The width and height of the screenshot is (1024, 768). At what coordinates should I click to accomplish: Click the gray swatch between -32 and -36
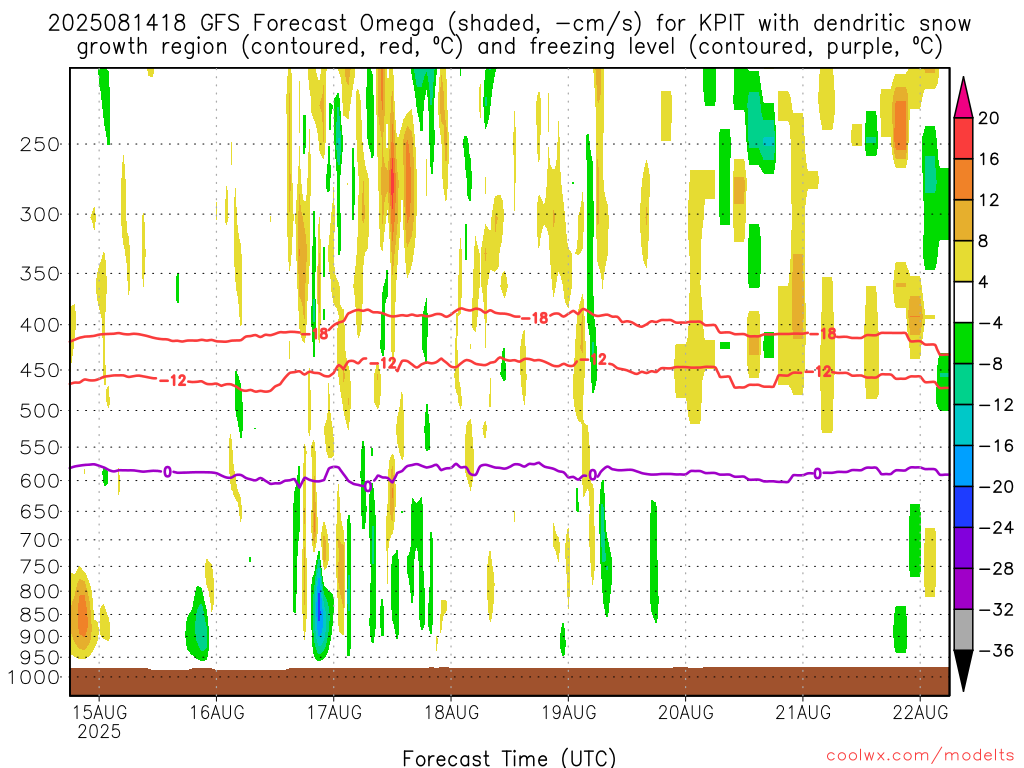click(963, 630)
